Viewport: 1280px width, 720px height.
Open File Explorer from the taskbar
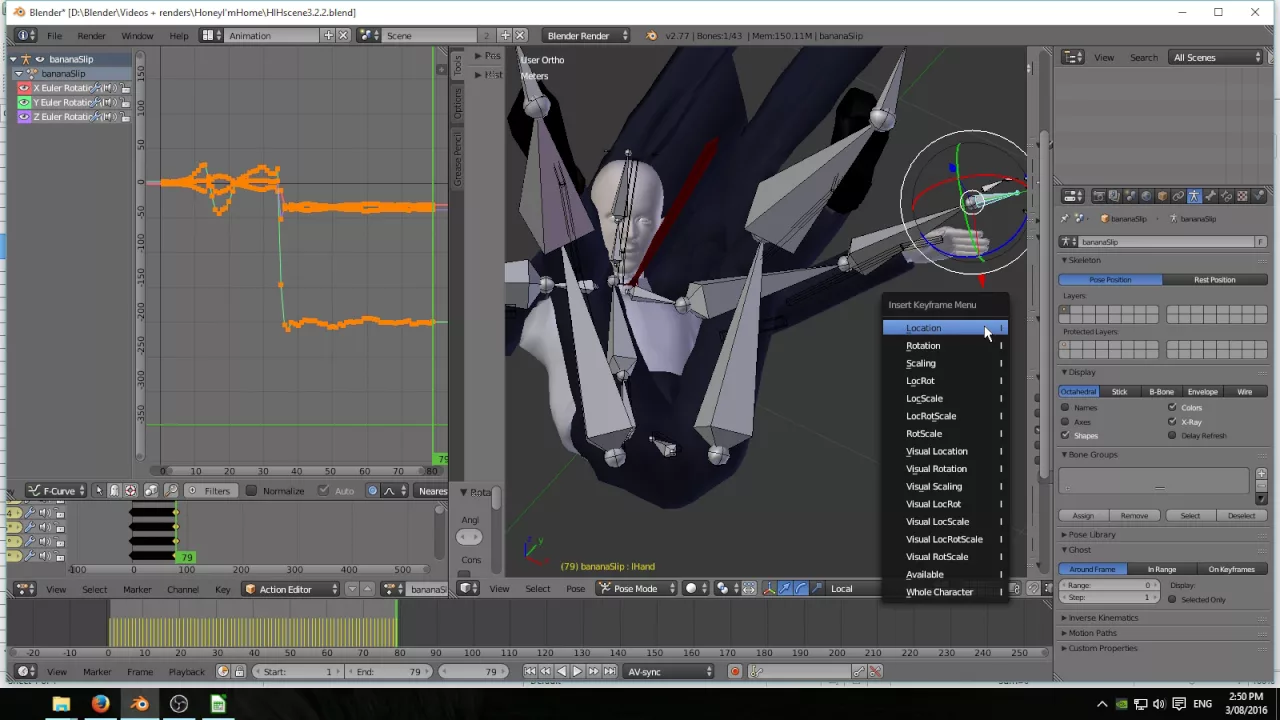coord(61,704)
